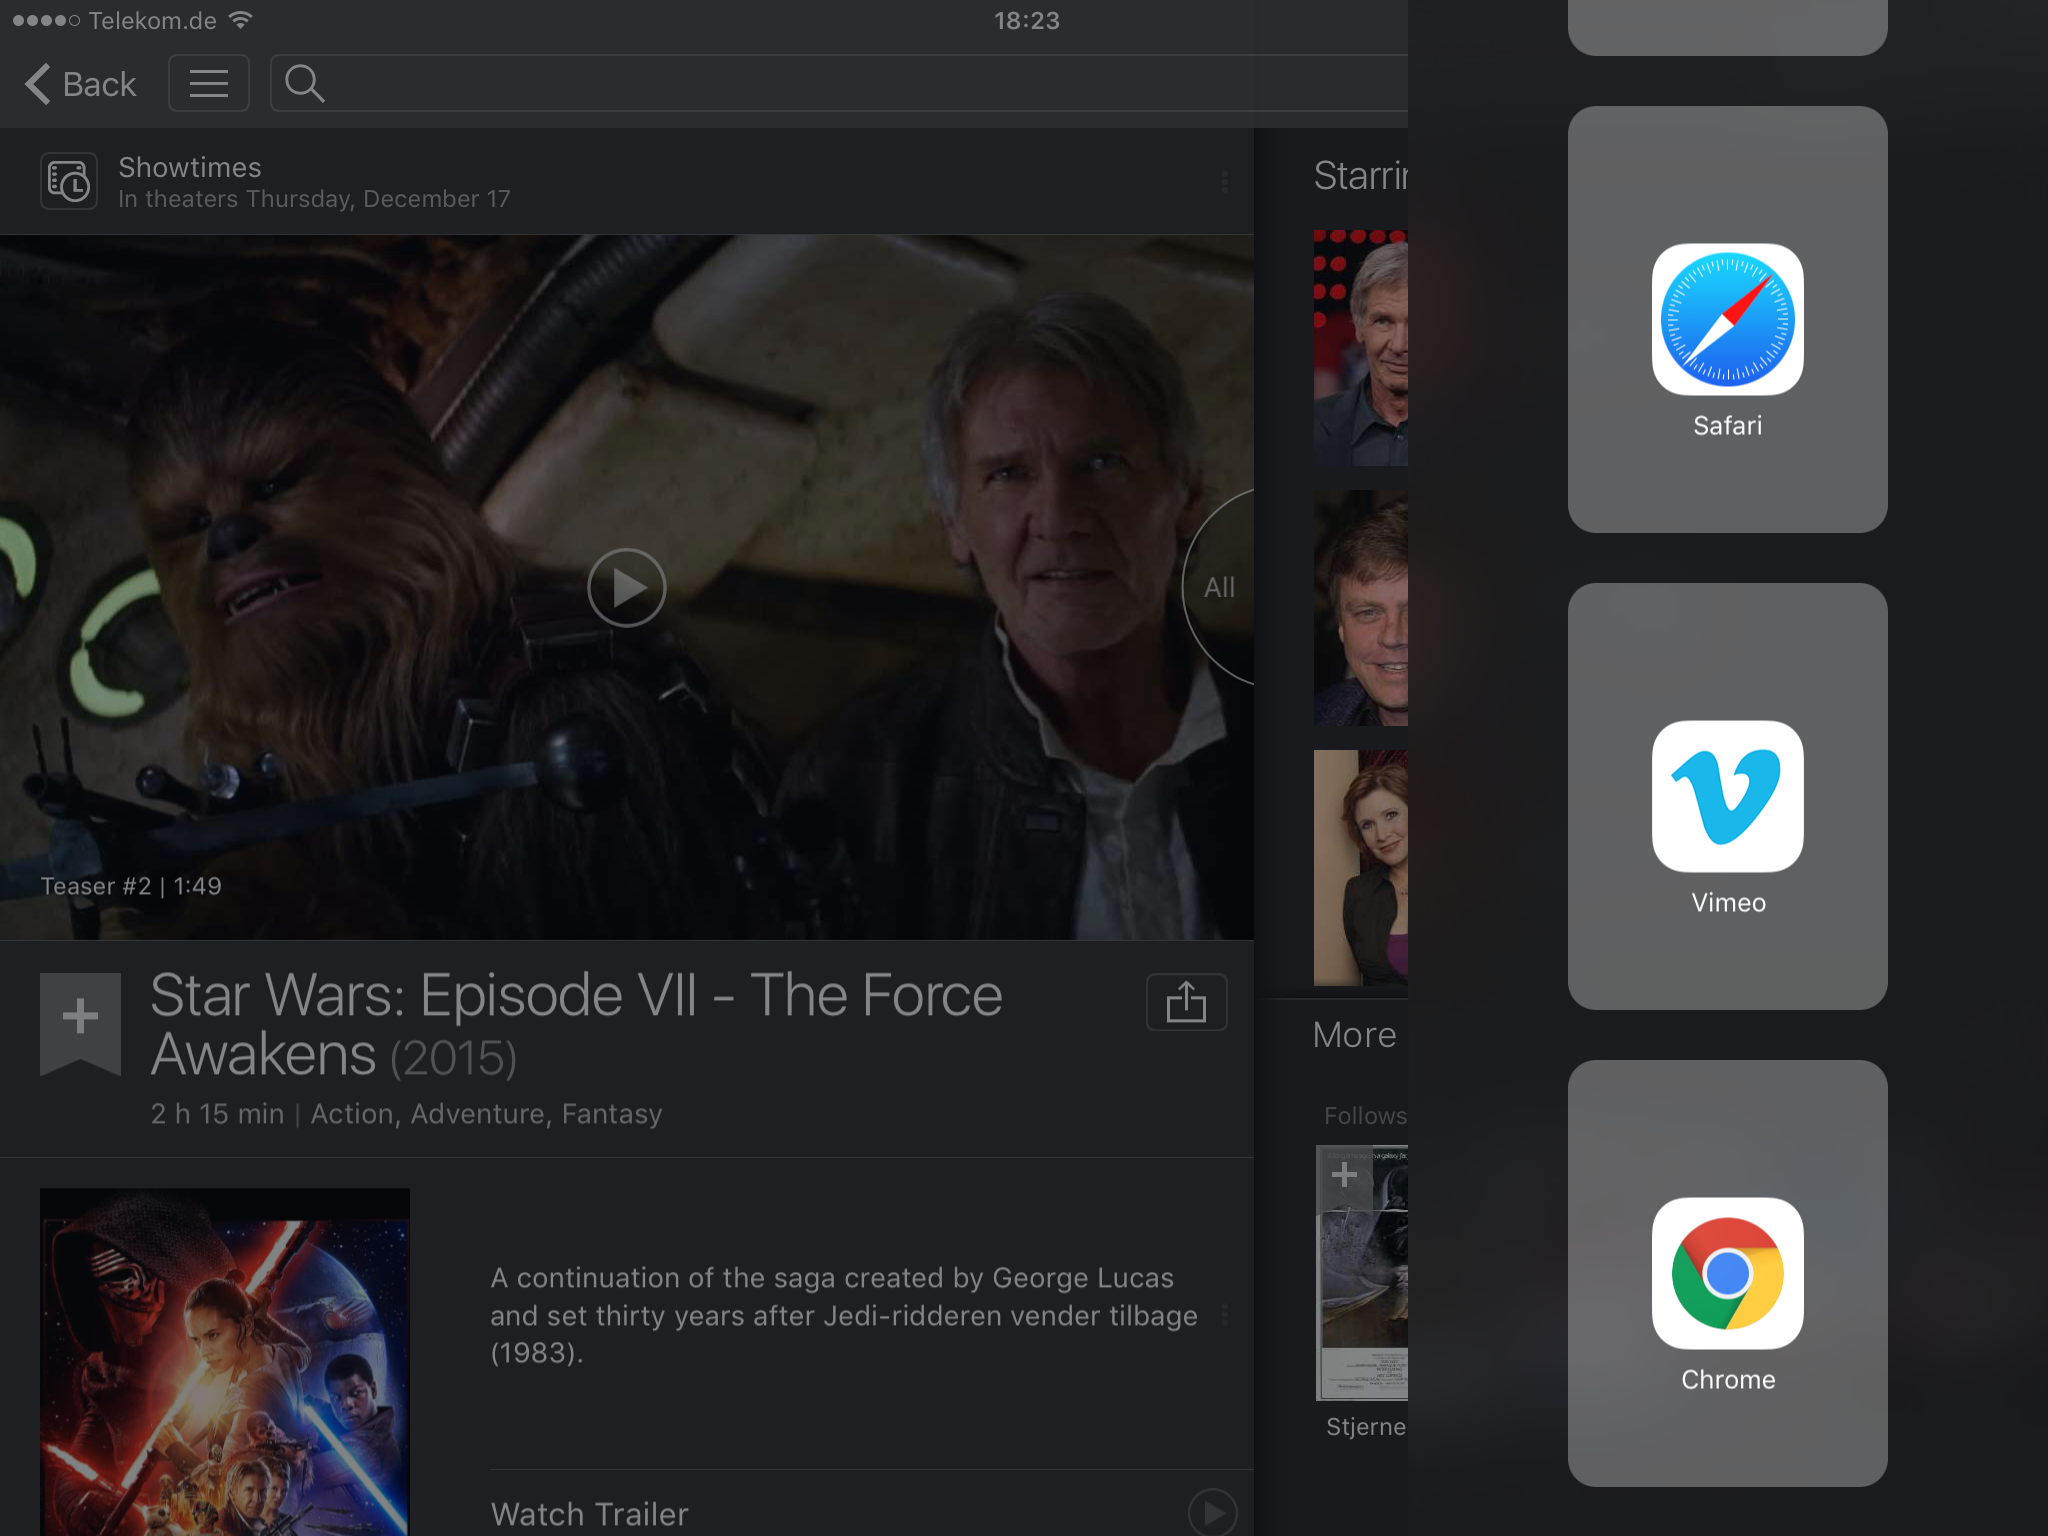View Harrison Ford's cast photo
Image resolution: width=2048 pixels, height=1536 pixels.
(1361, 348)
